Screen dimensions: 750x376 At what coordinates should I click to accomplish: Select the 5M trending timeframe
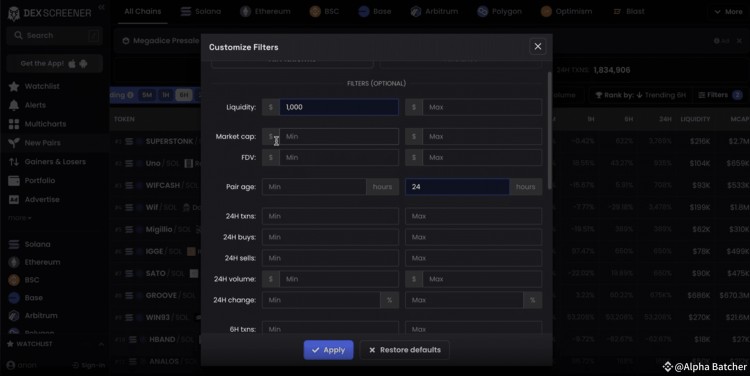pyautogui.click(x=147, y=95)
